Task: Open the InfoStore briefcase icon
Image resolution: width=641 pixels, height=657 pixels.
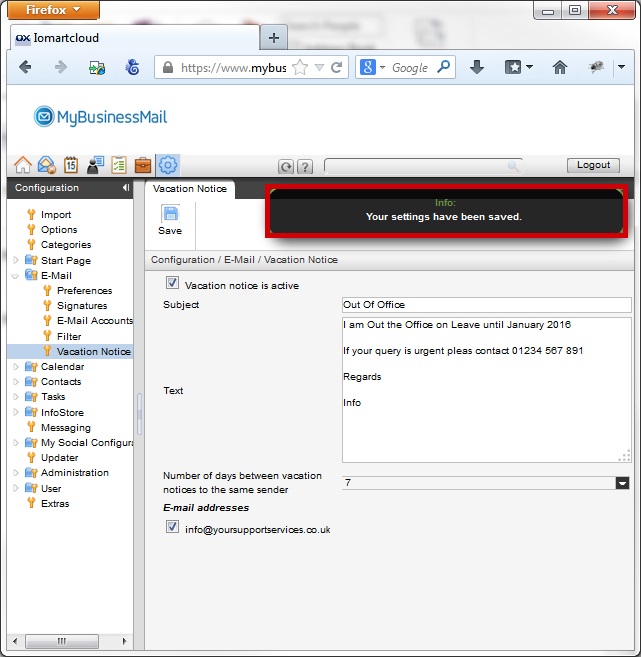Action: 143,166
